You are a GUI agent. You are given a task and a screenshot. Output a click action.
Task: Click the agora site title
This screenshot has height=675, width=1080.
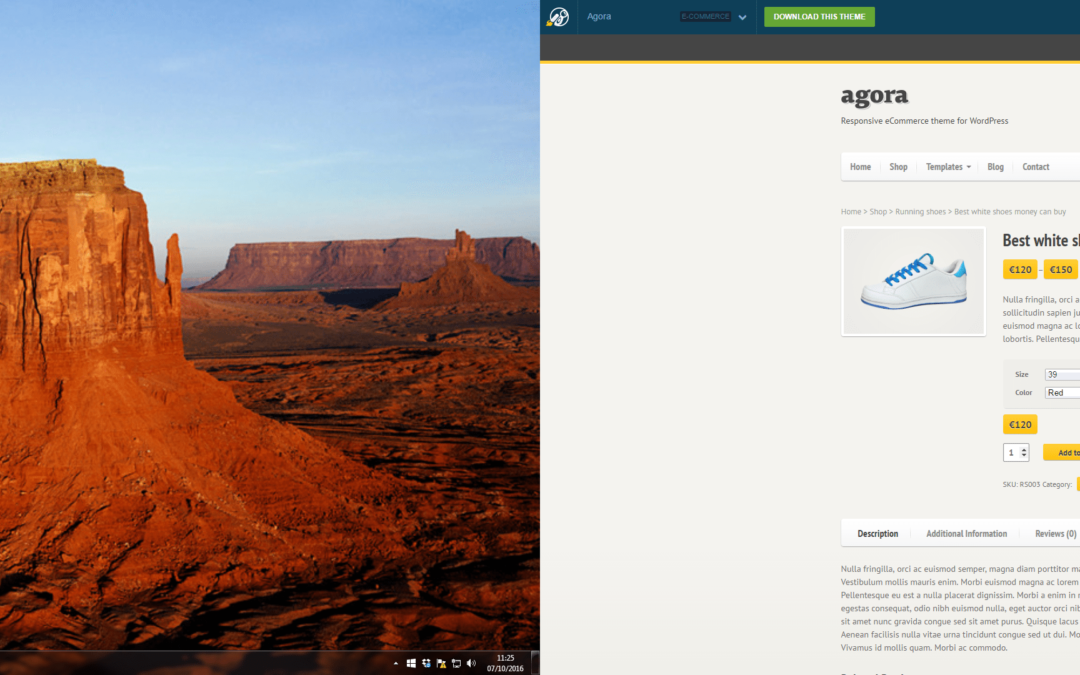(x=874, y=96)
